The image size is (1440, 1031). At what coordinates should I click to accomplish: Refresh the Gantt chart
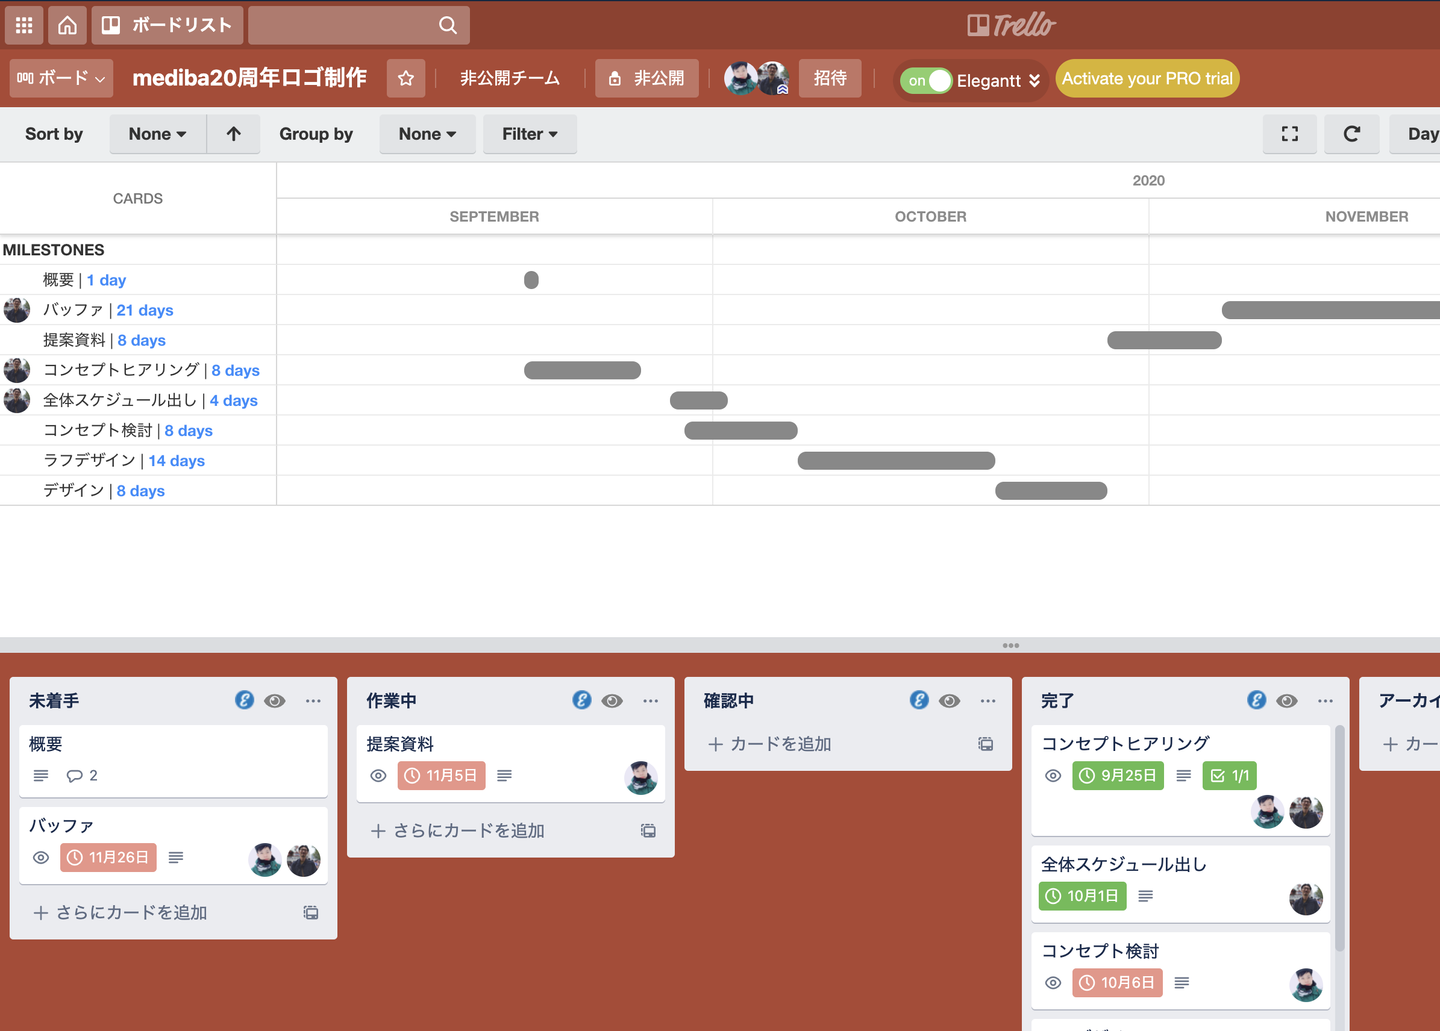pyautogui.click(x=1352, y=134)
